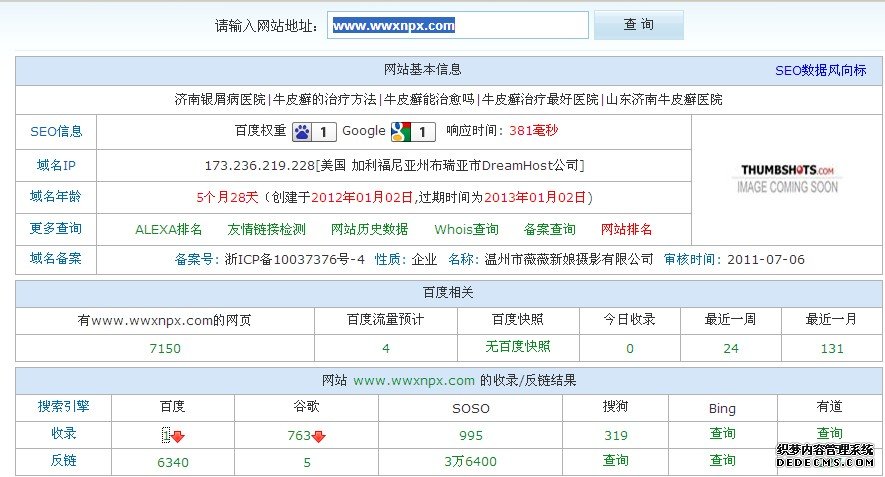Click Google backlinks count 5
885x477 pixels.
coord(306,463)
